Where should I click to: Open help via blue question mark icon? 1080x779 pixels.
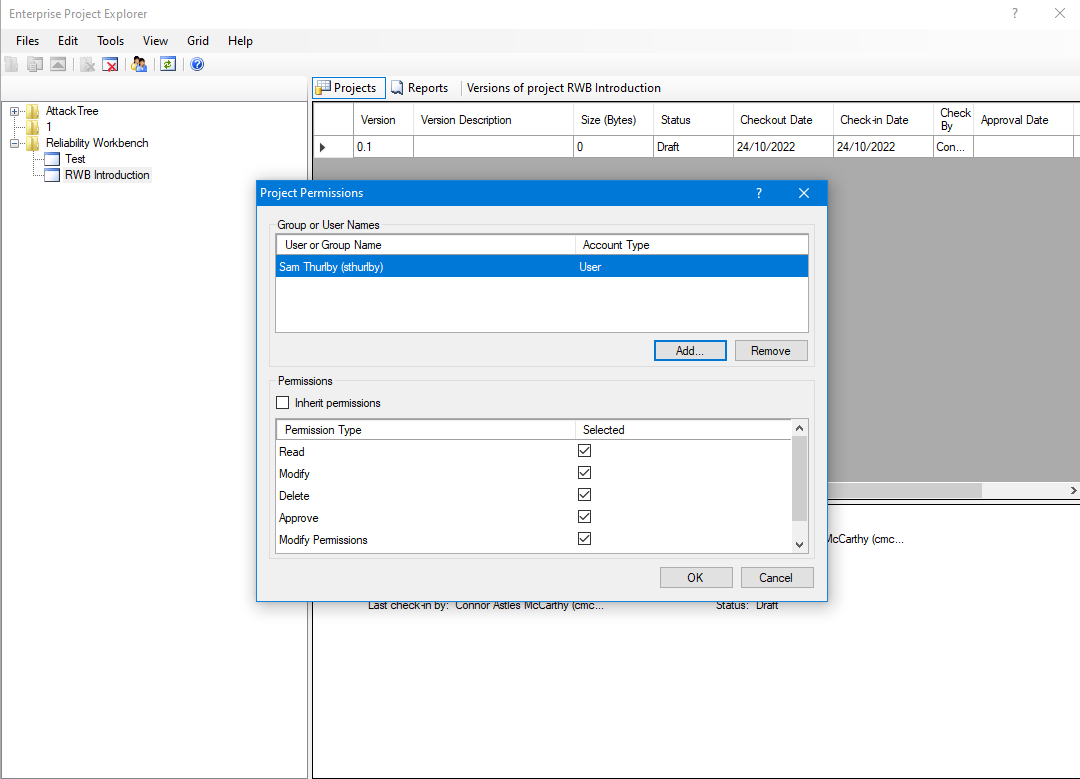[197, 64]
